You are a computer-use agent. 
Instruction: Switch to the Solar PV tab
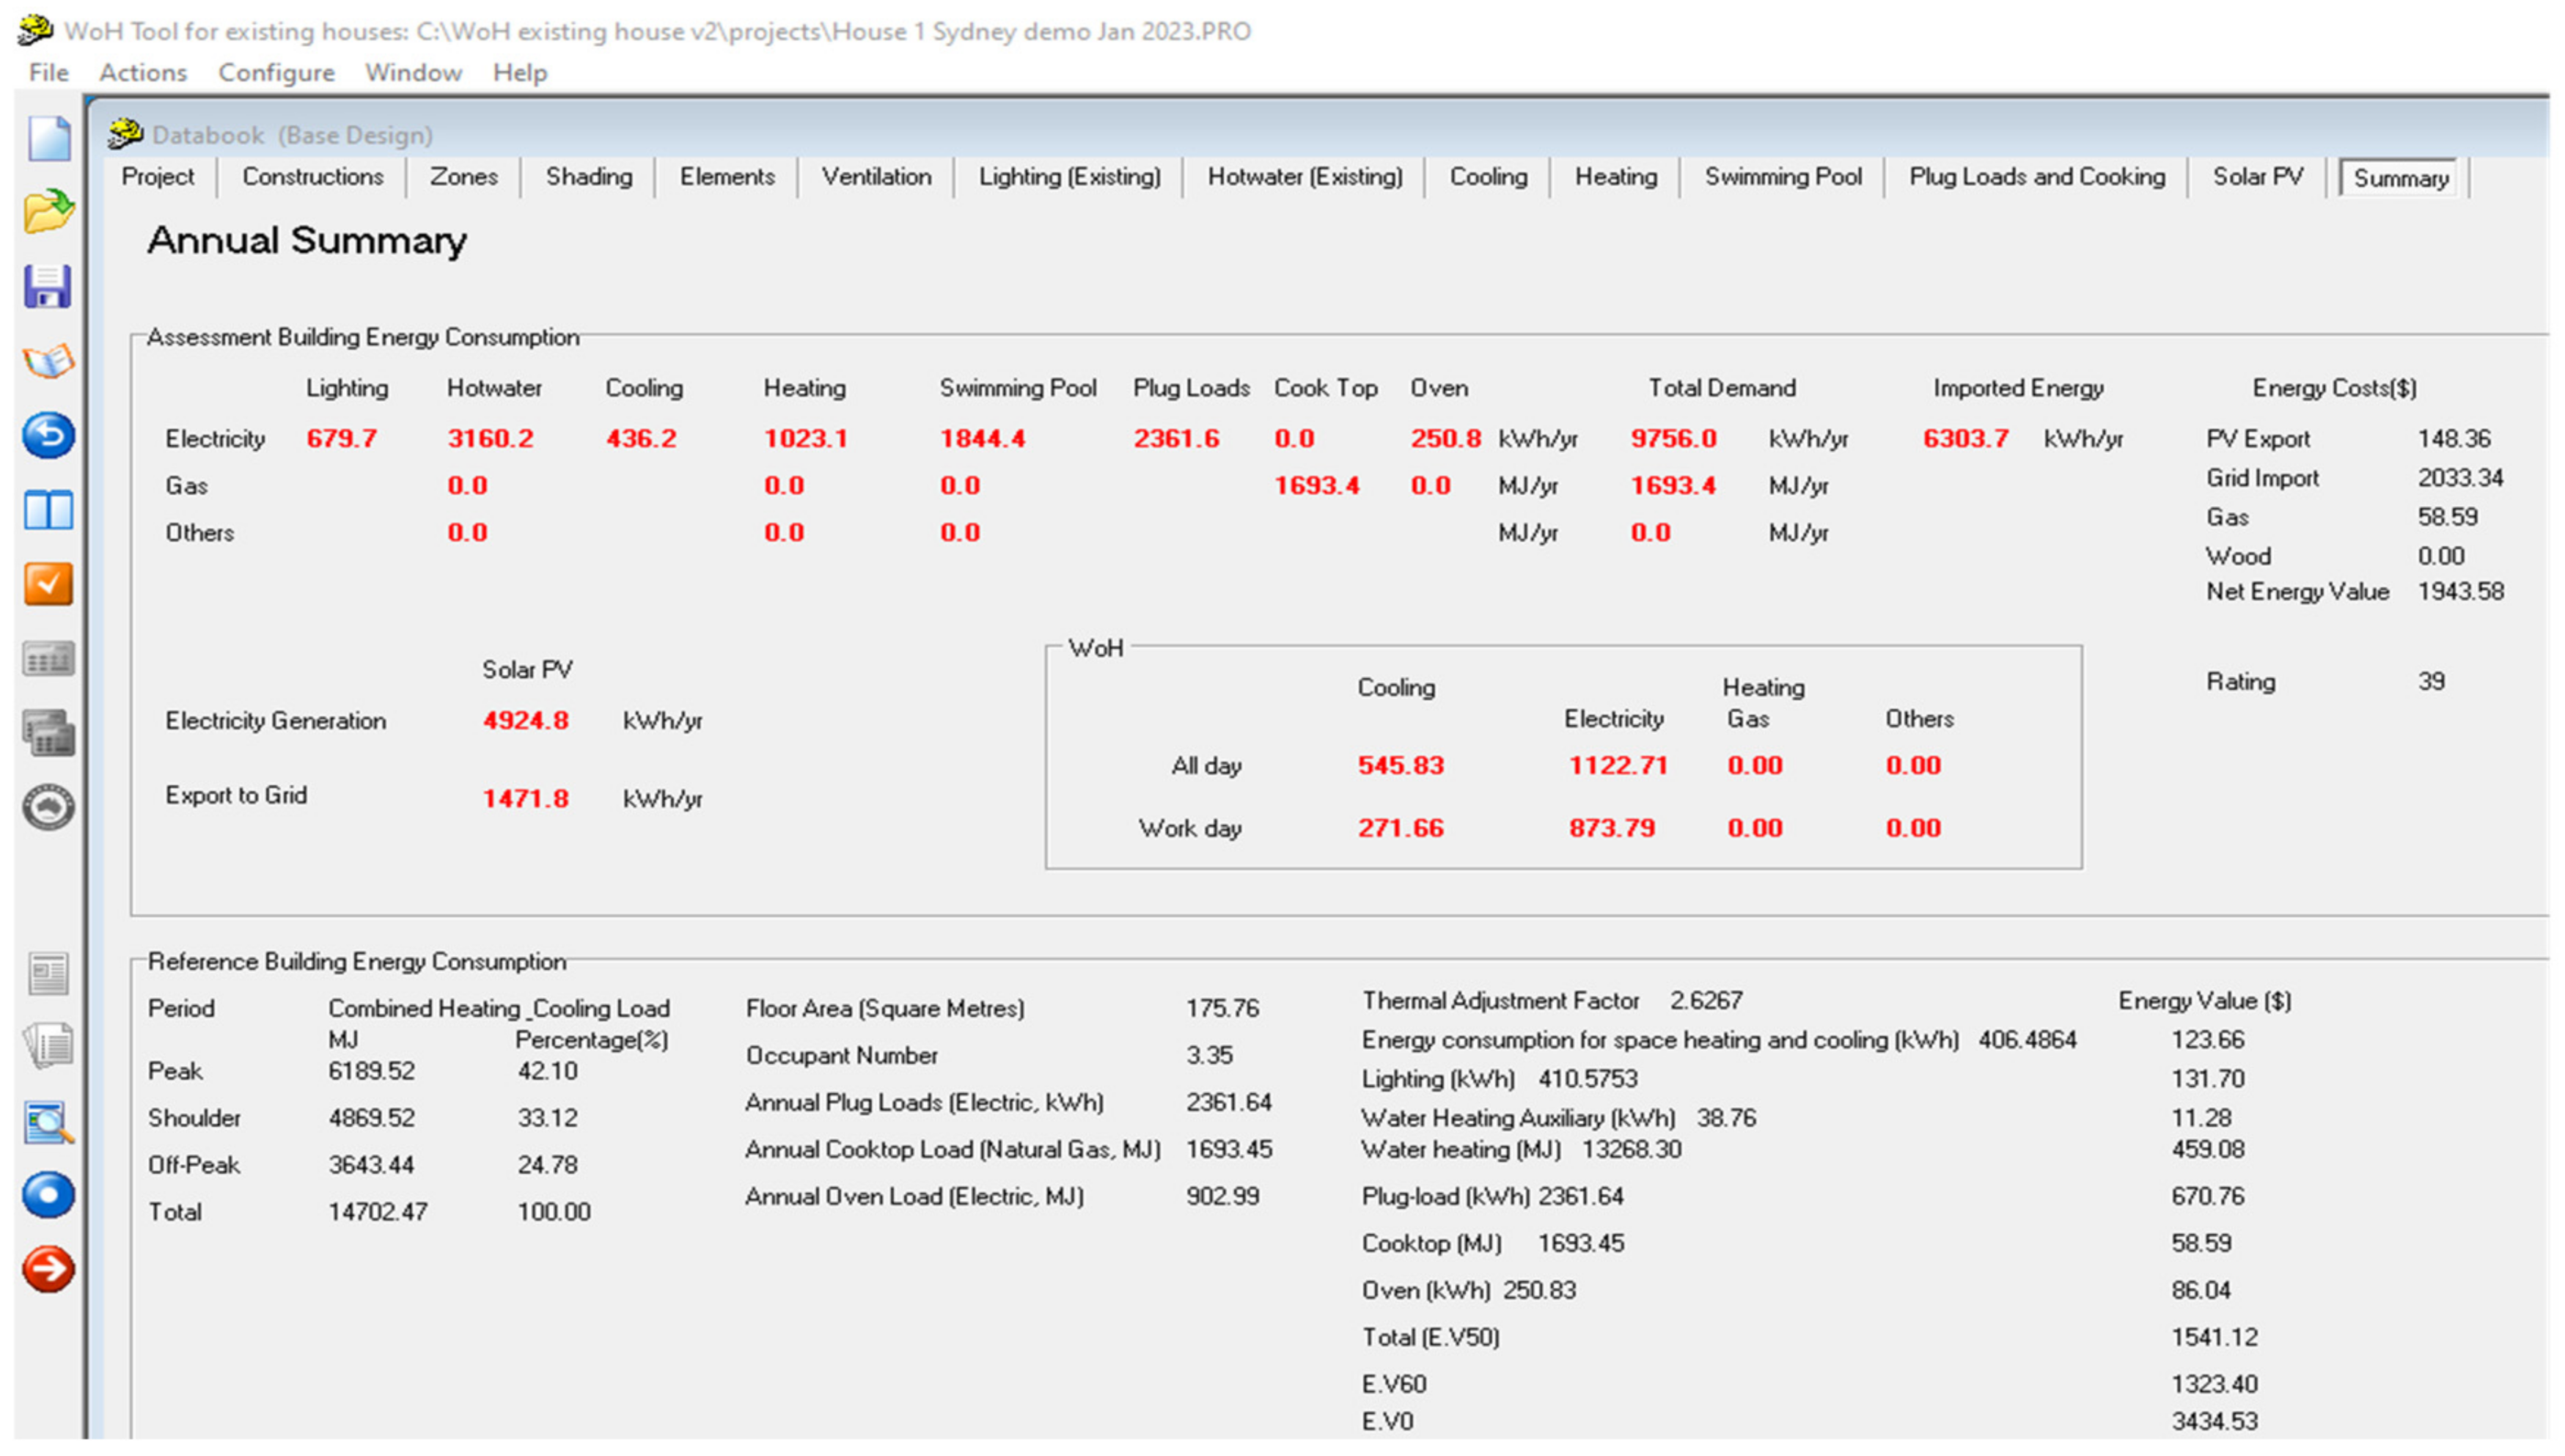pos(2257,177)
